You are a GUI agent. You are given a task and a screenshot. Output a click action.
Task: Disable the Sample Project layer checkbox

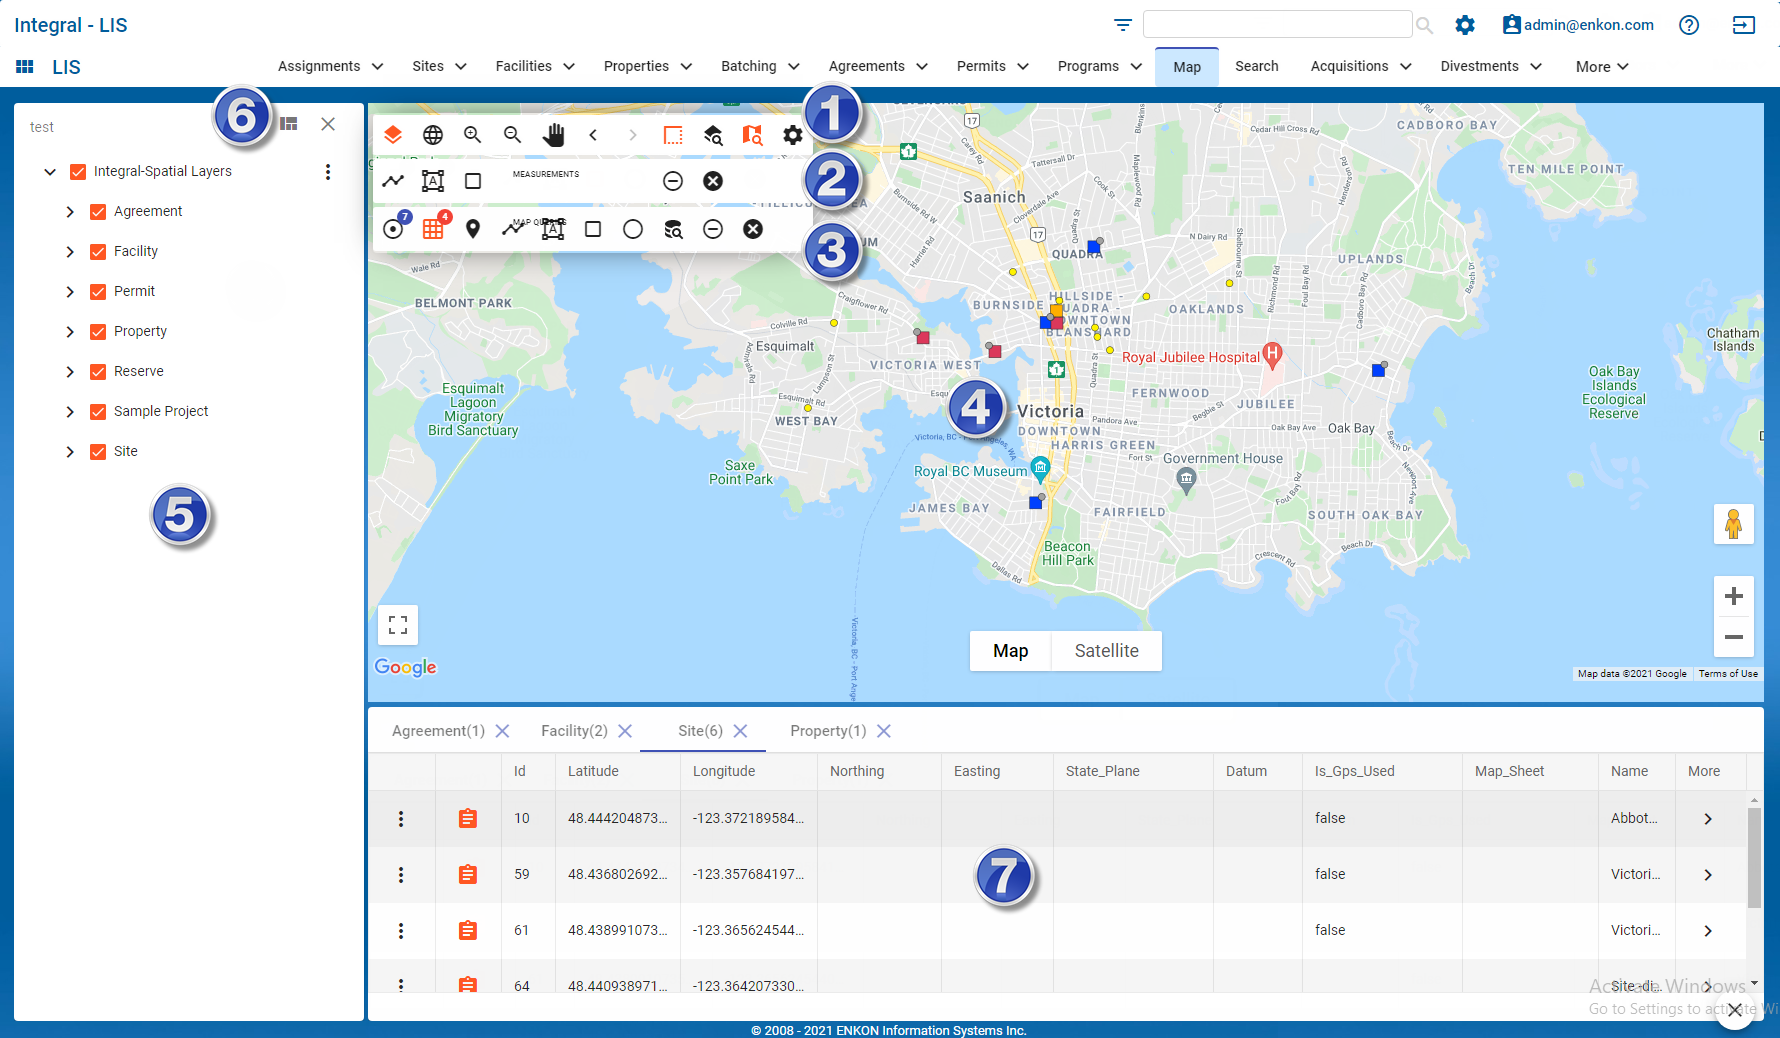(98, 412)
